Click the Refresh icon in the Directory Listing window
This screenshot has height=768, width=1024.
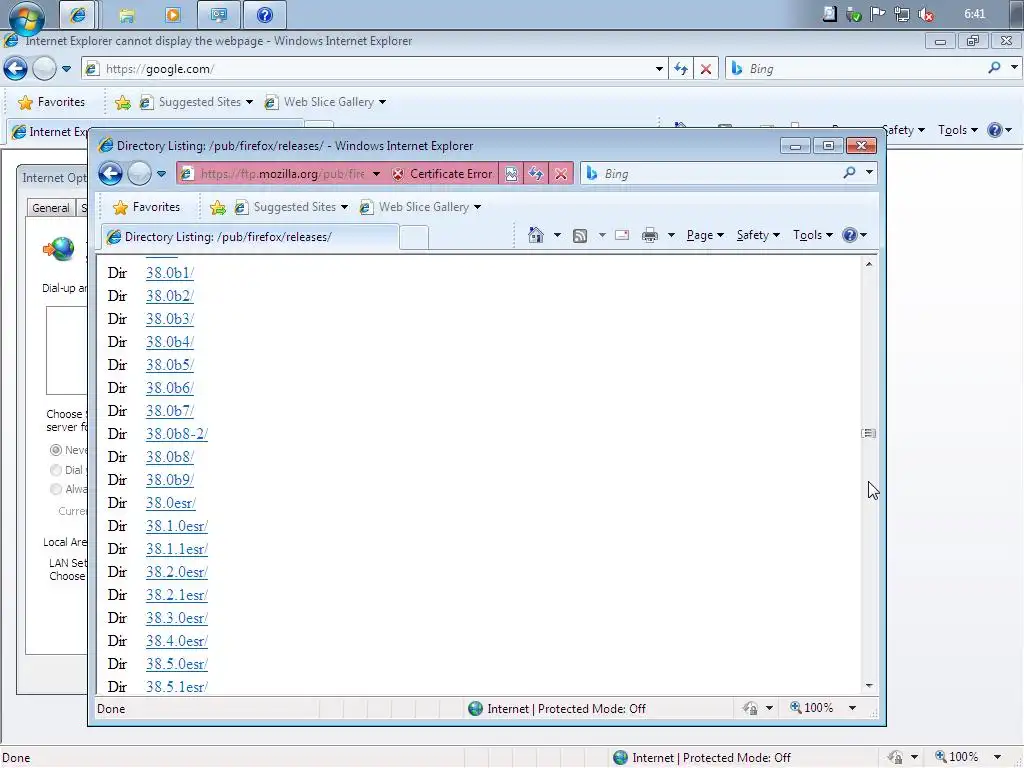[x=536, y=174]
